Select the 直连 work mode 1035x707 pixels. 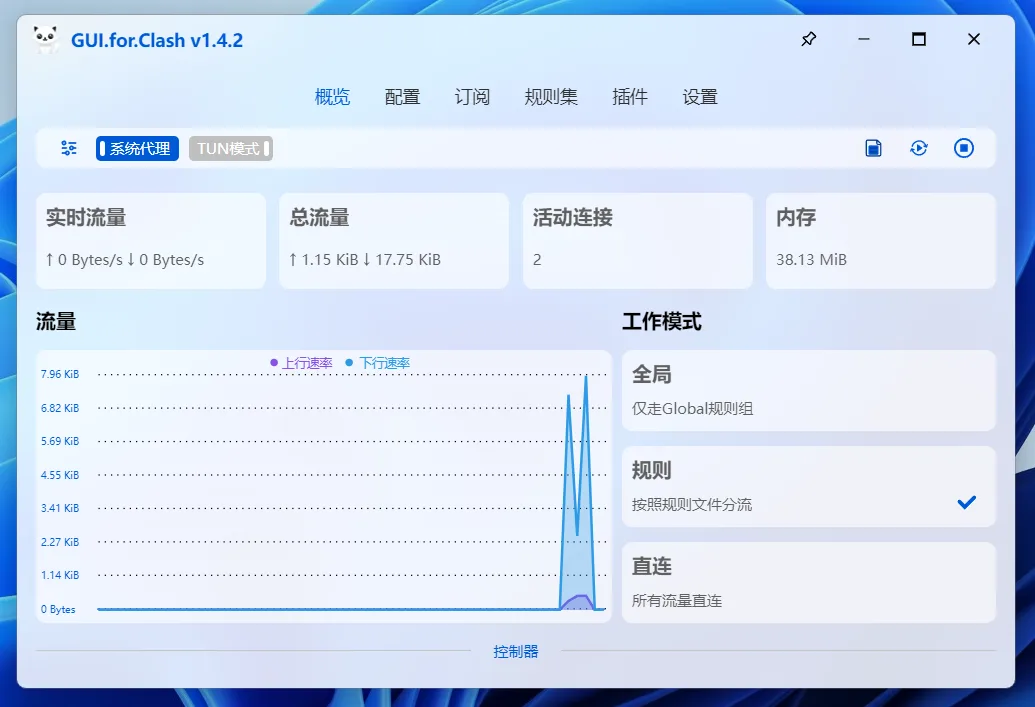[809, 582]
